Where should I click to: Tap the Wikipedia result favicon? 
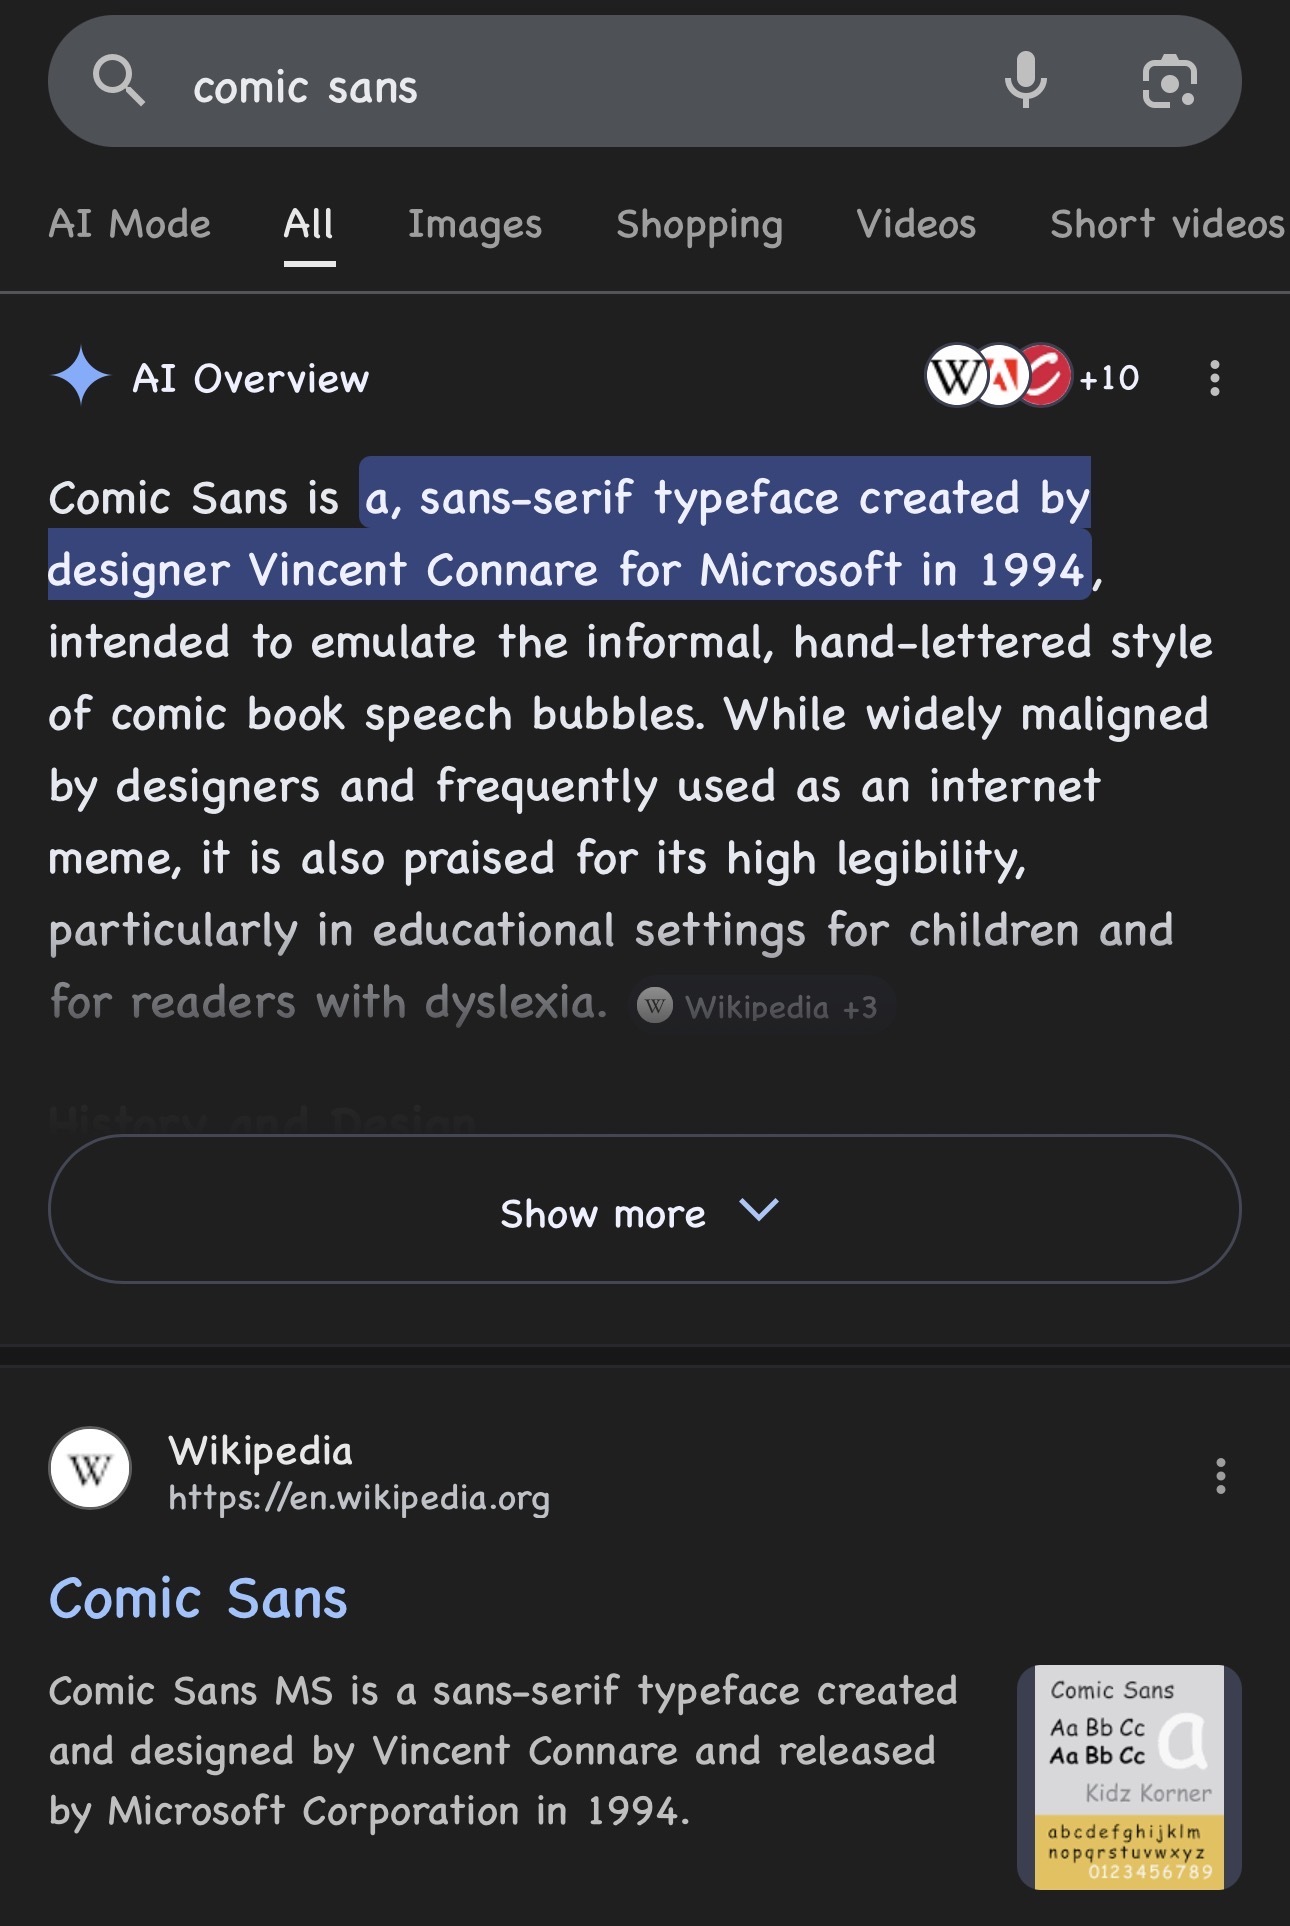pyautogui.click(x=90, y=1469)
